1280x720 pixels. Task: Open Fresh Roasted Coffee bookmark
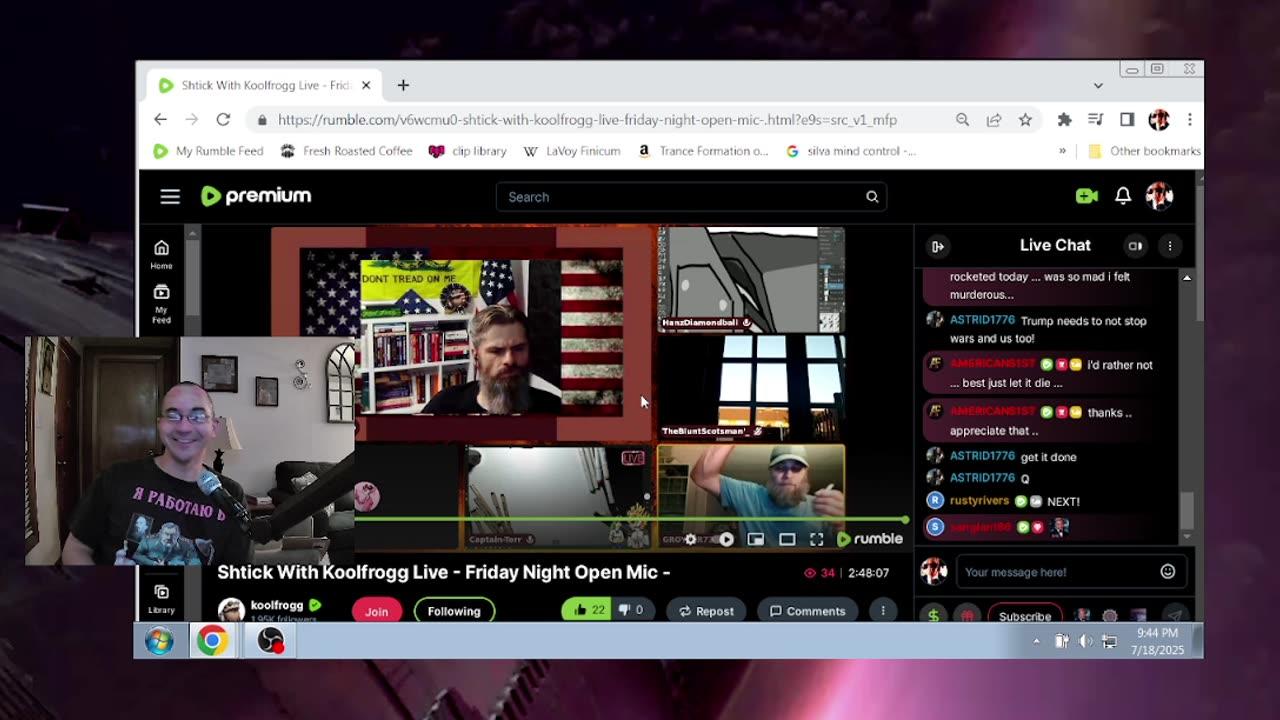346,151
